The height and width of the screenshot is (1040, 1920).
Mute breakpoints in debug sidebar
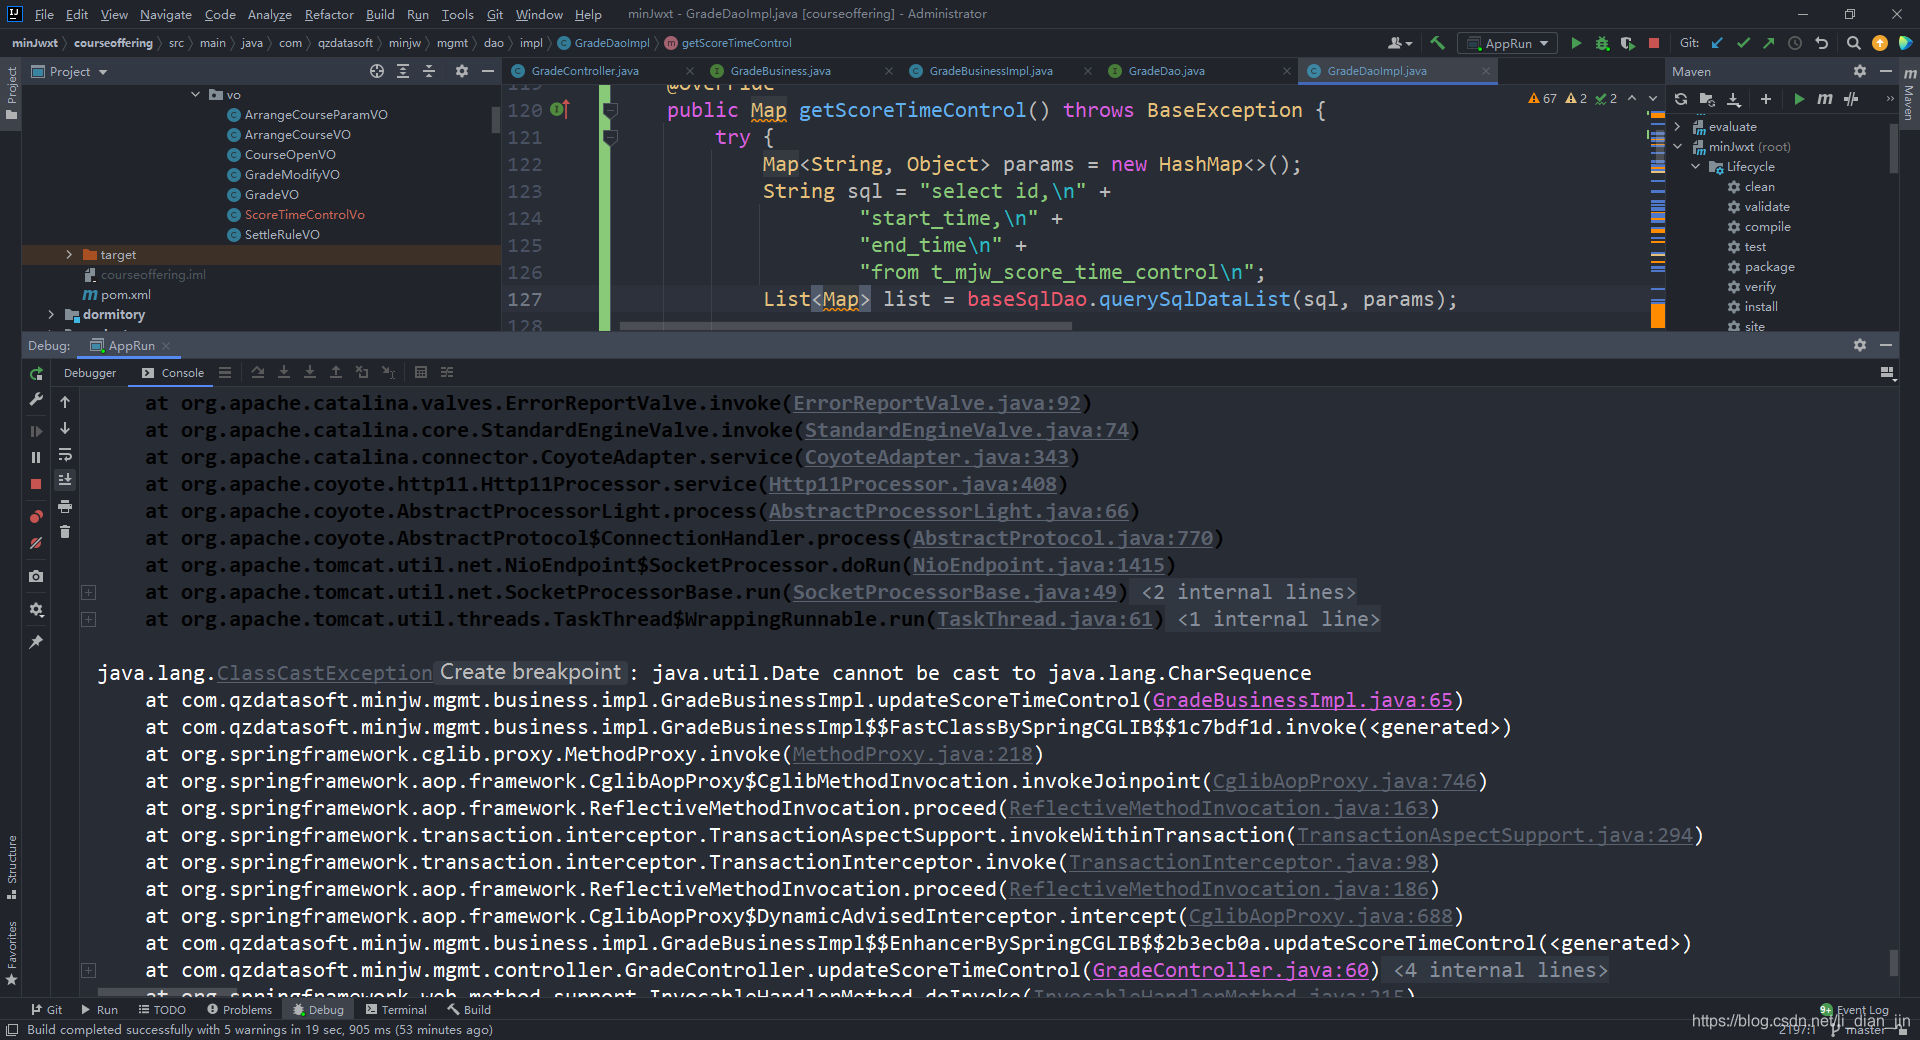pos(36,543)
